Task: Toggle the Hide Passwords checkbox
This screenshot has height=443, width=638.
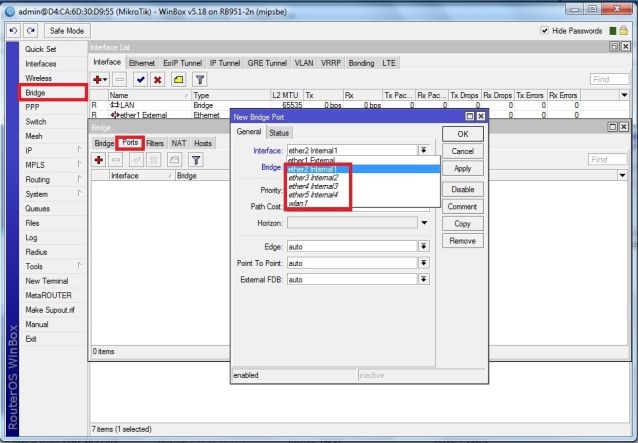Action: pyautogui.click(x=544, y=31)
